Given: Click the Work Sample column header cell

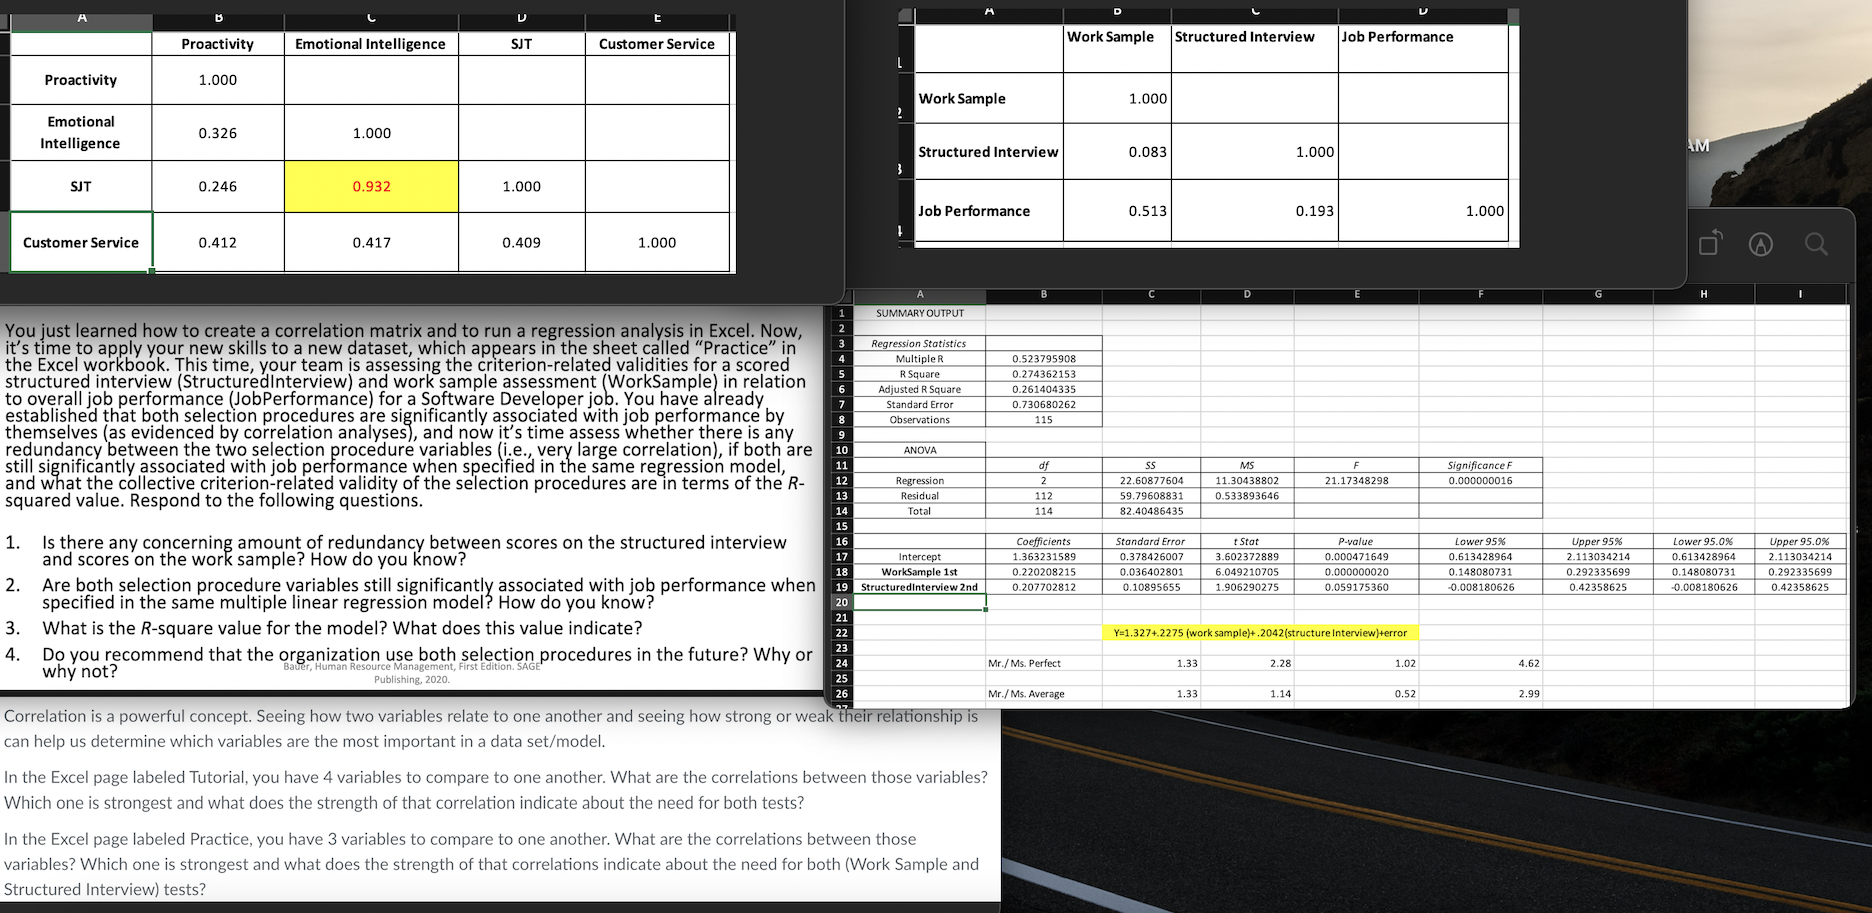Looking at the screenshot, I should (1117, 47).
